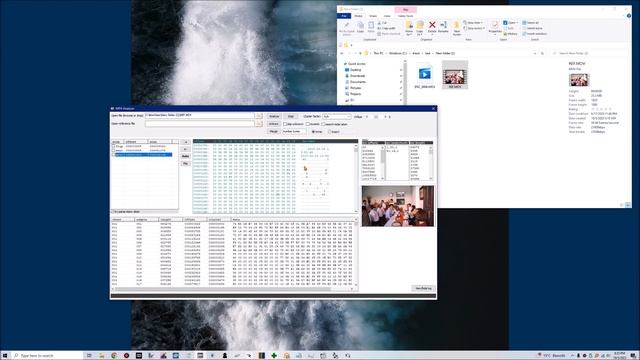Screen dimensions: 640x360
Task: Click the hex view vertical scrollbar
Action: click(x=356, y=178)
